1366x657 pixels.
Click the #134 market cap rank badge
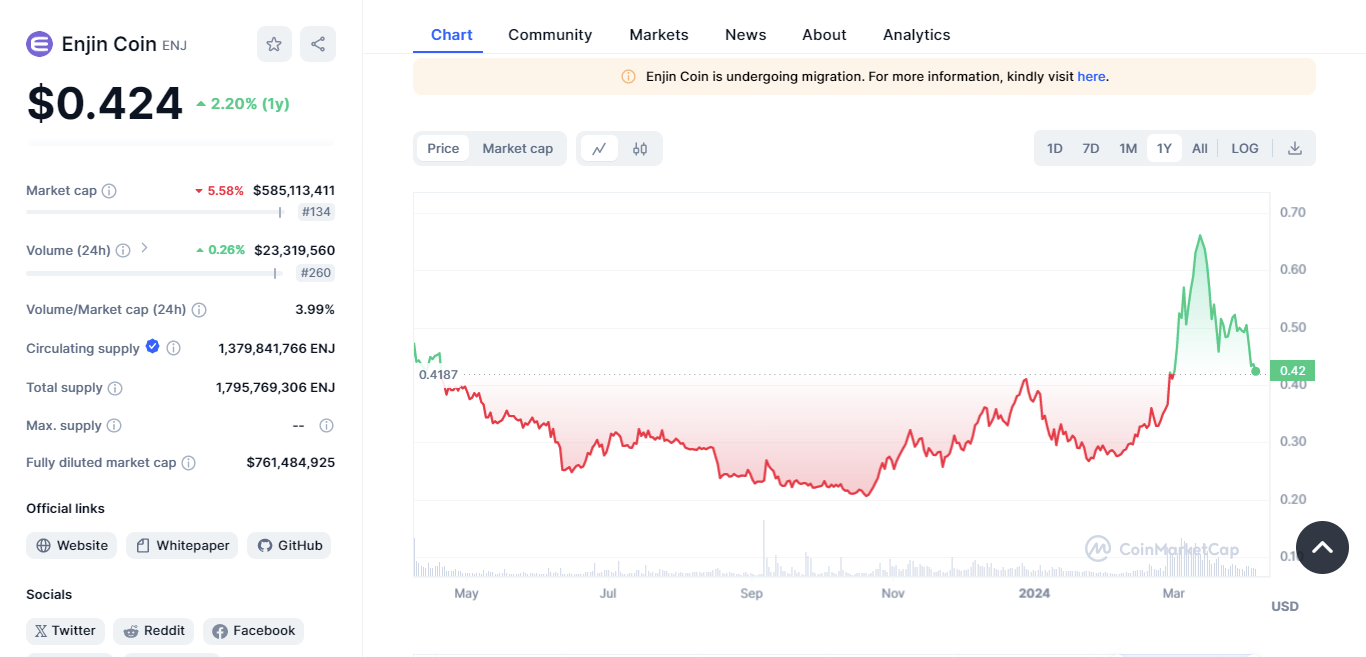(x=316, y=212)
